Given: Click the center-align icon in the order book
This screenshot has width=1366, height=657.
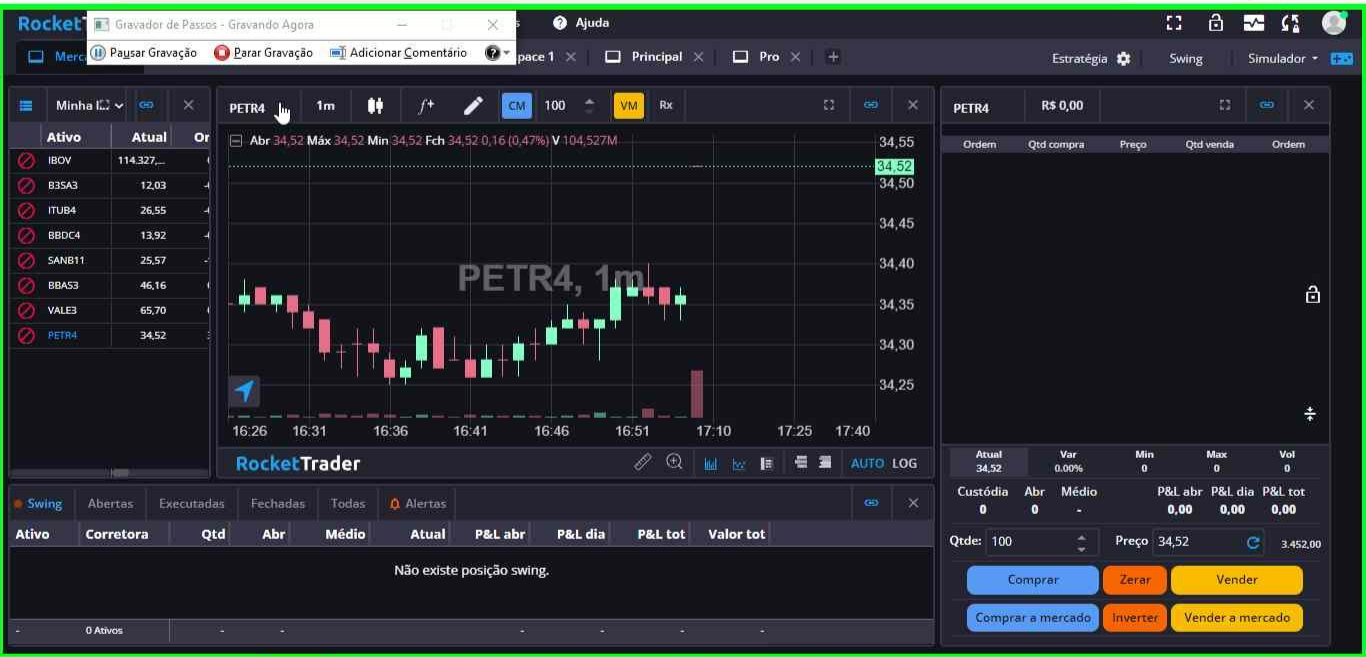Looking at the screenshot, I should pos(1310,414).
